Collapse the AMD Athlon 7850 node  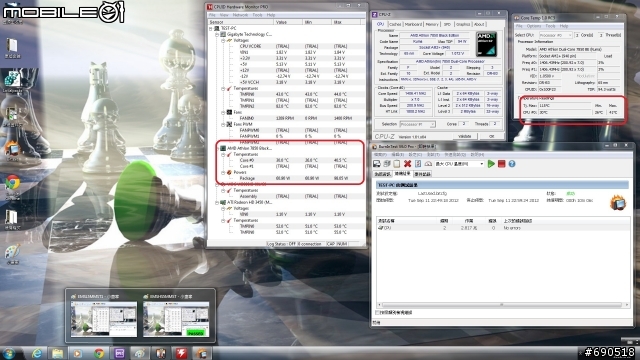click(218, 148)
